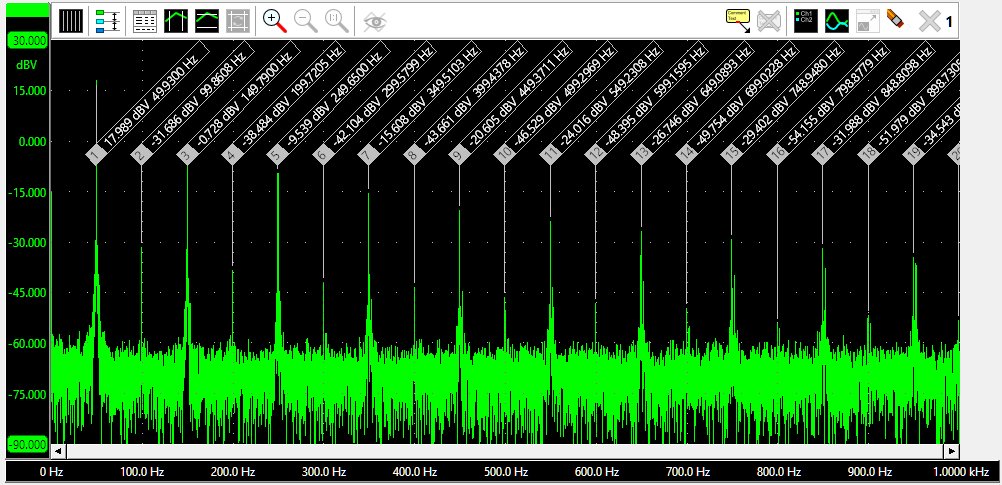Select marker diamond 1 at 49.93 Hz

pyautogui.click(x=96, y=155)
